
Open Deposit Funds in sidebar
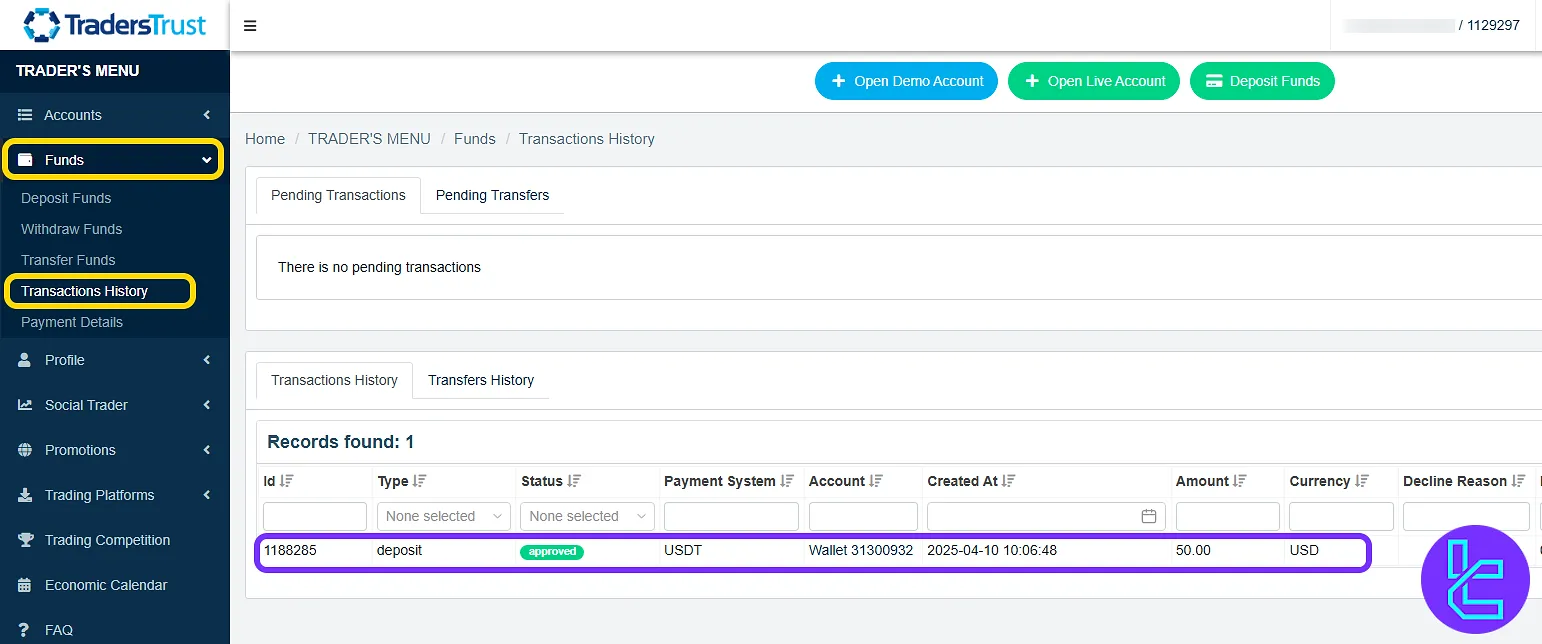coord(66,198)
